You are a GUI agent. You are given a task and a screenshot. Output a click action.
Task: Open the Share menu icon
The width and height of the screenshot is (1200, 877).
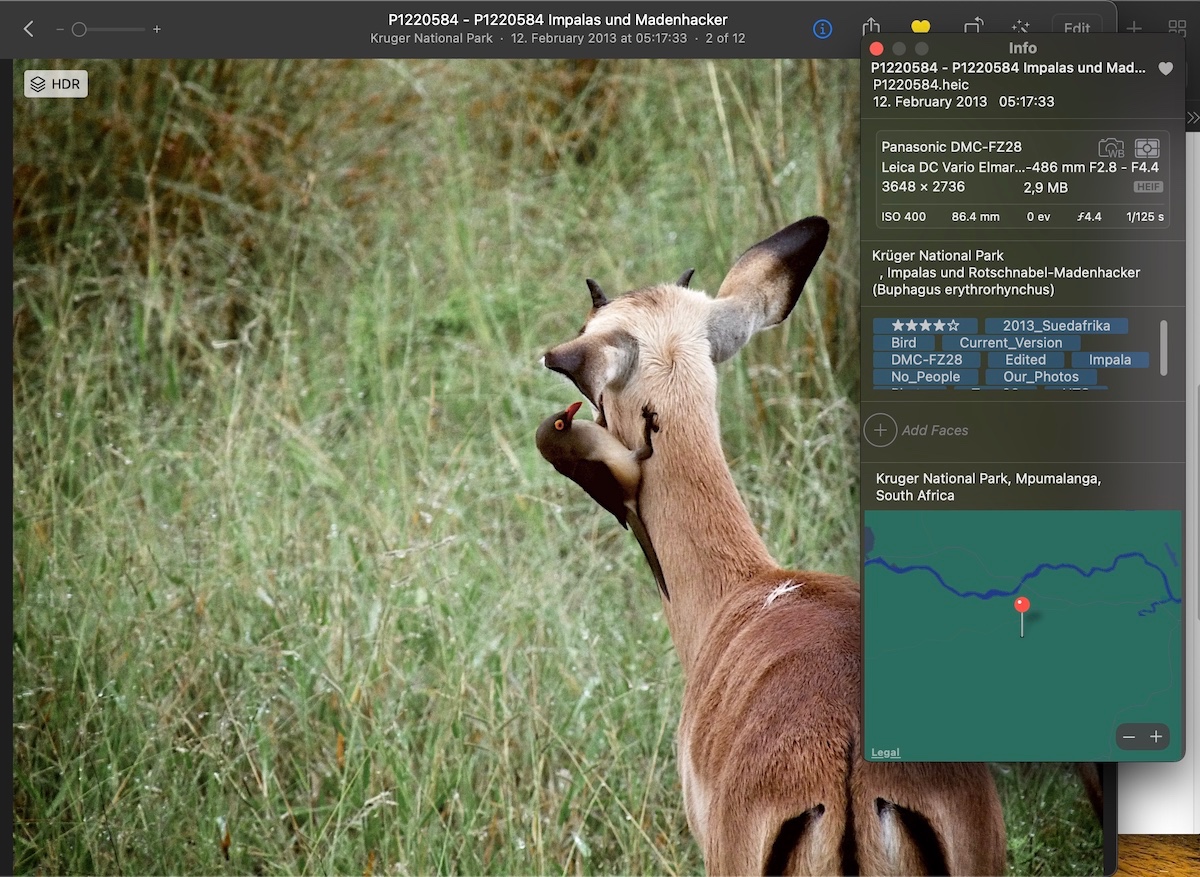click(x=871, y=28)
